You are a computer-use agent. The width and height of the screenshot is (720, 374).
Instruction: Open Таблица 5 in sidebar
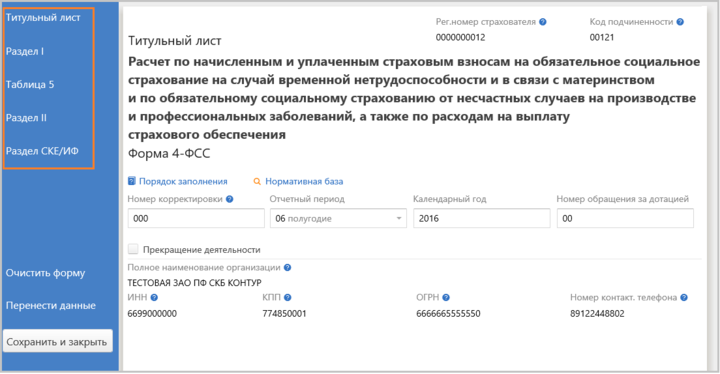[x=30, y=85]
